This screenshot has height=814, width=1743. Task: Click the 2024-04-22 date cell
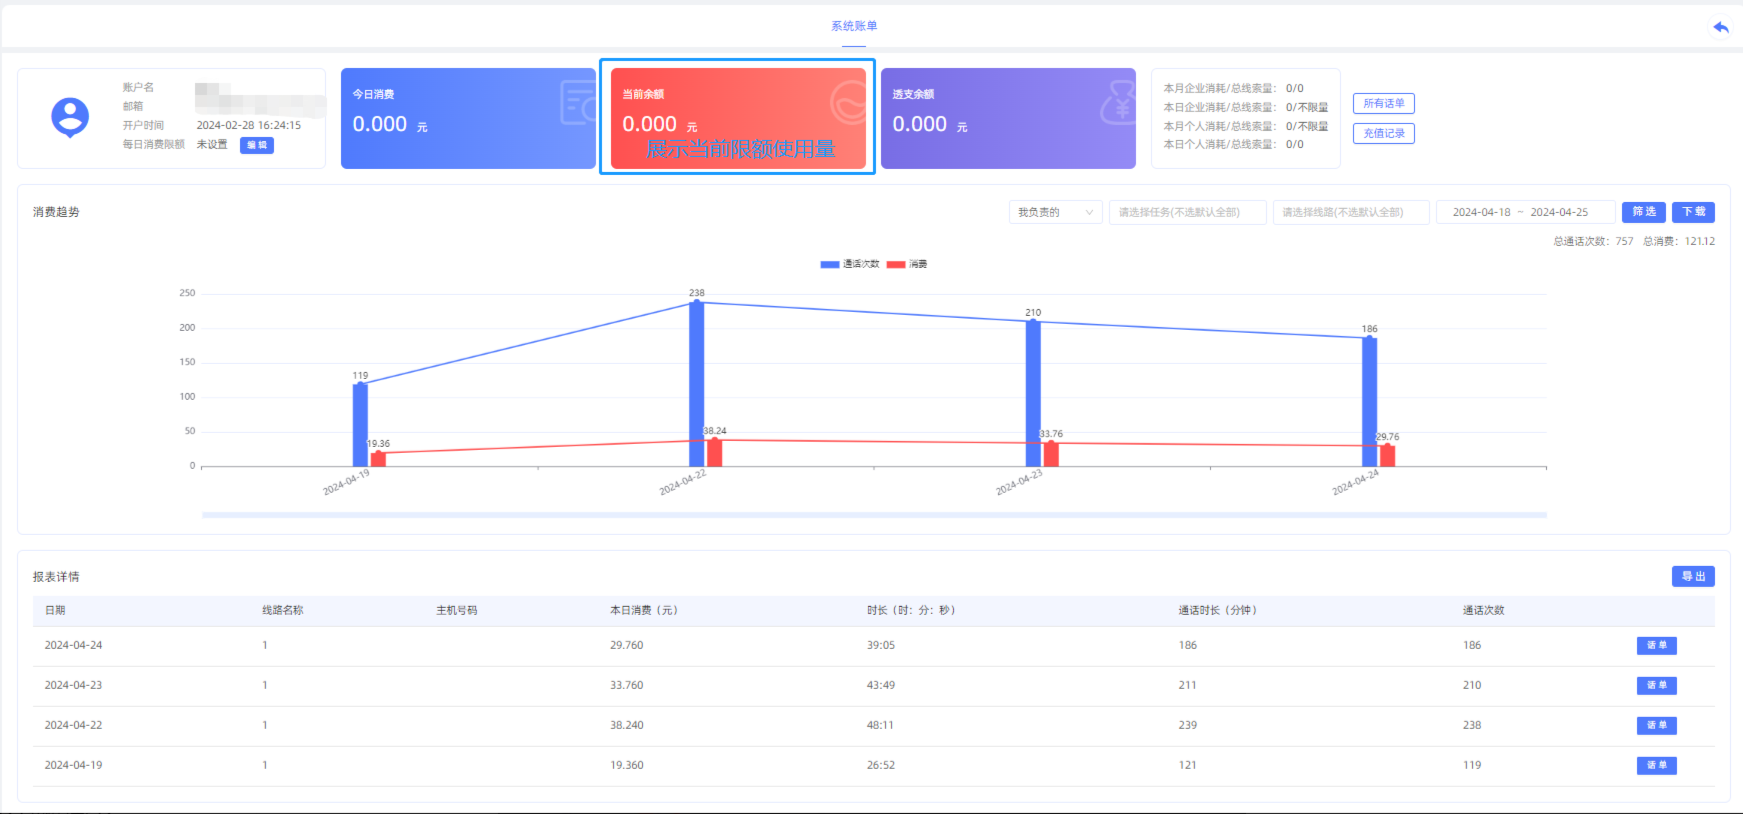(73, 725)
